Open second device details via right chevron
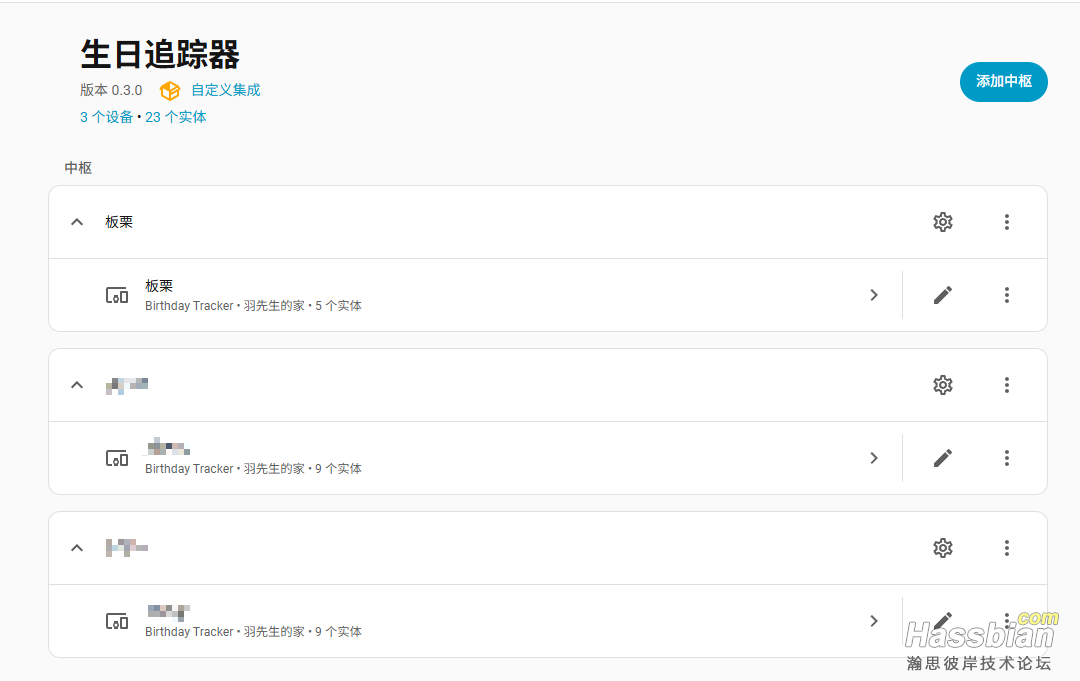 [874, 458]
